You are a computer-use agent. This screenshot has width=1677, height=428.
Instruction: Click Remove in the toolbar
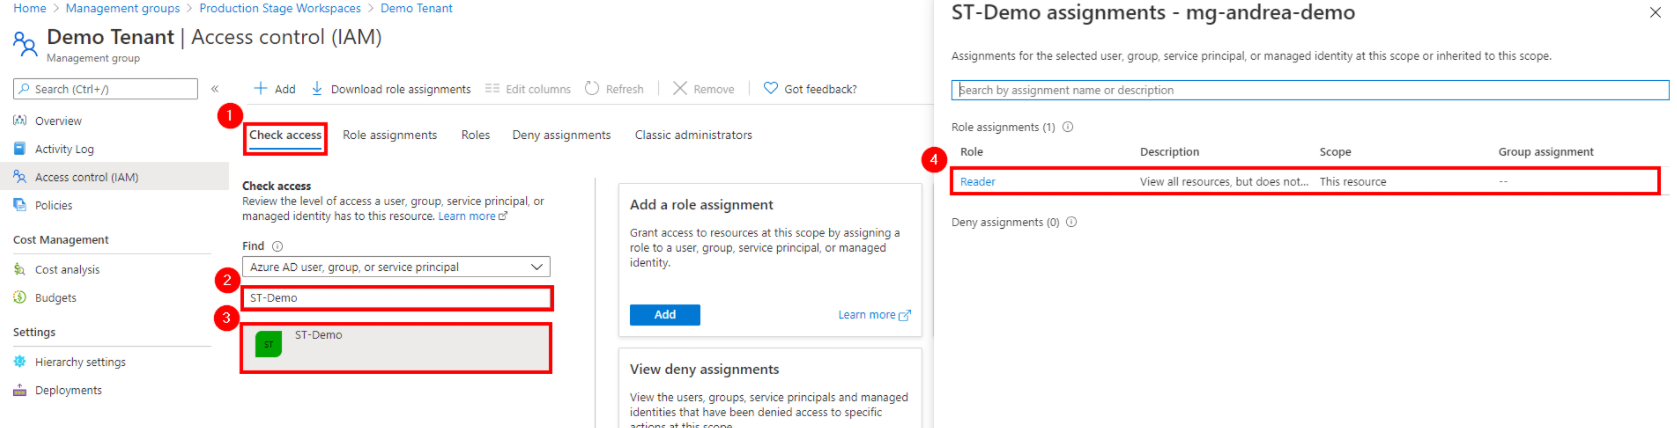pos(704,89)
